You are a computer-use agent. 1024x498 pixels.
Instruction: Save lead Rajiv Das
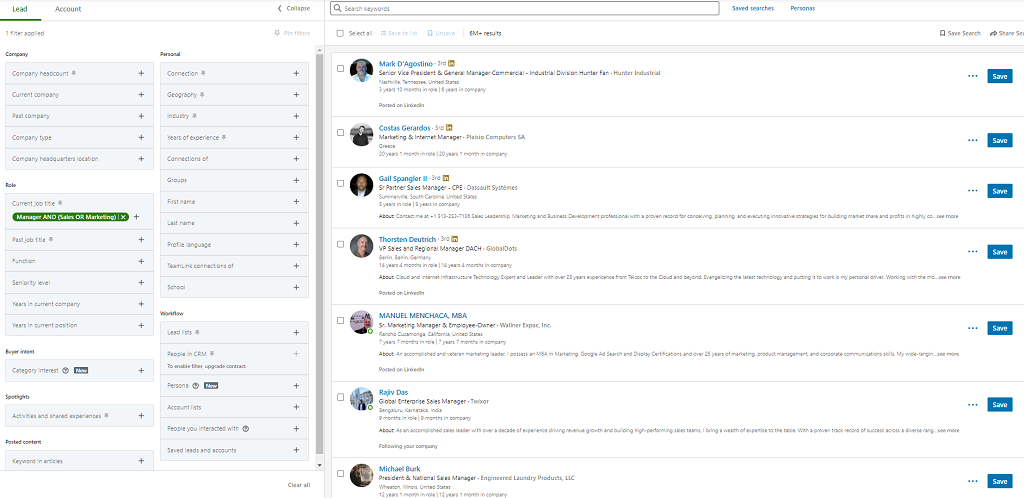[1000, 405]
